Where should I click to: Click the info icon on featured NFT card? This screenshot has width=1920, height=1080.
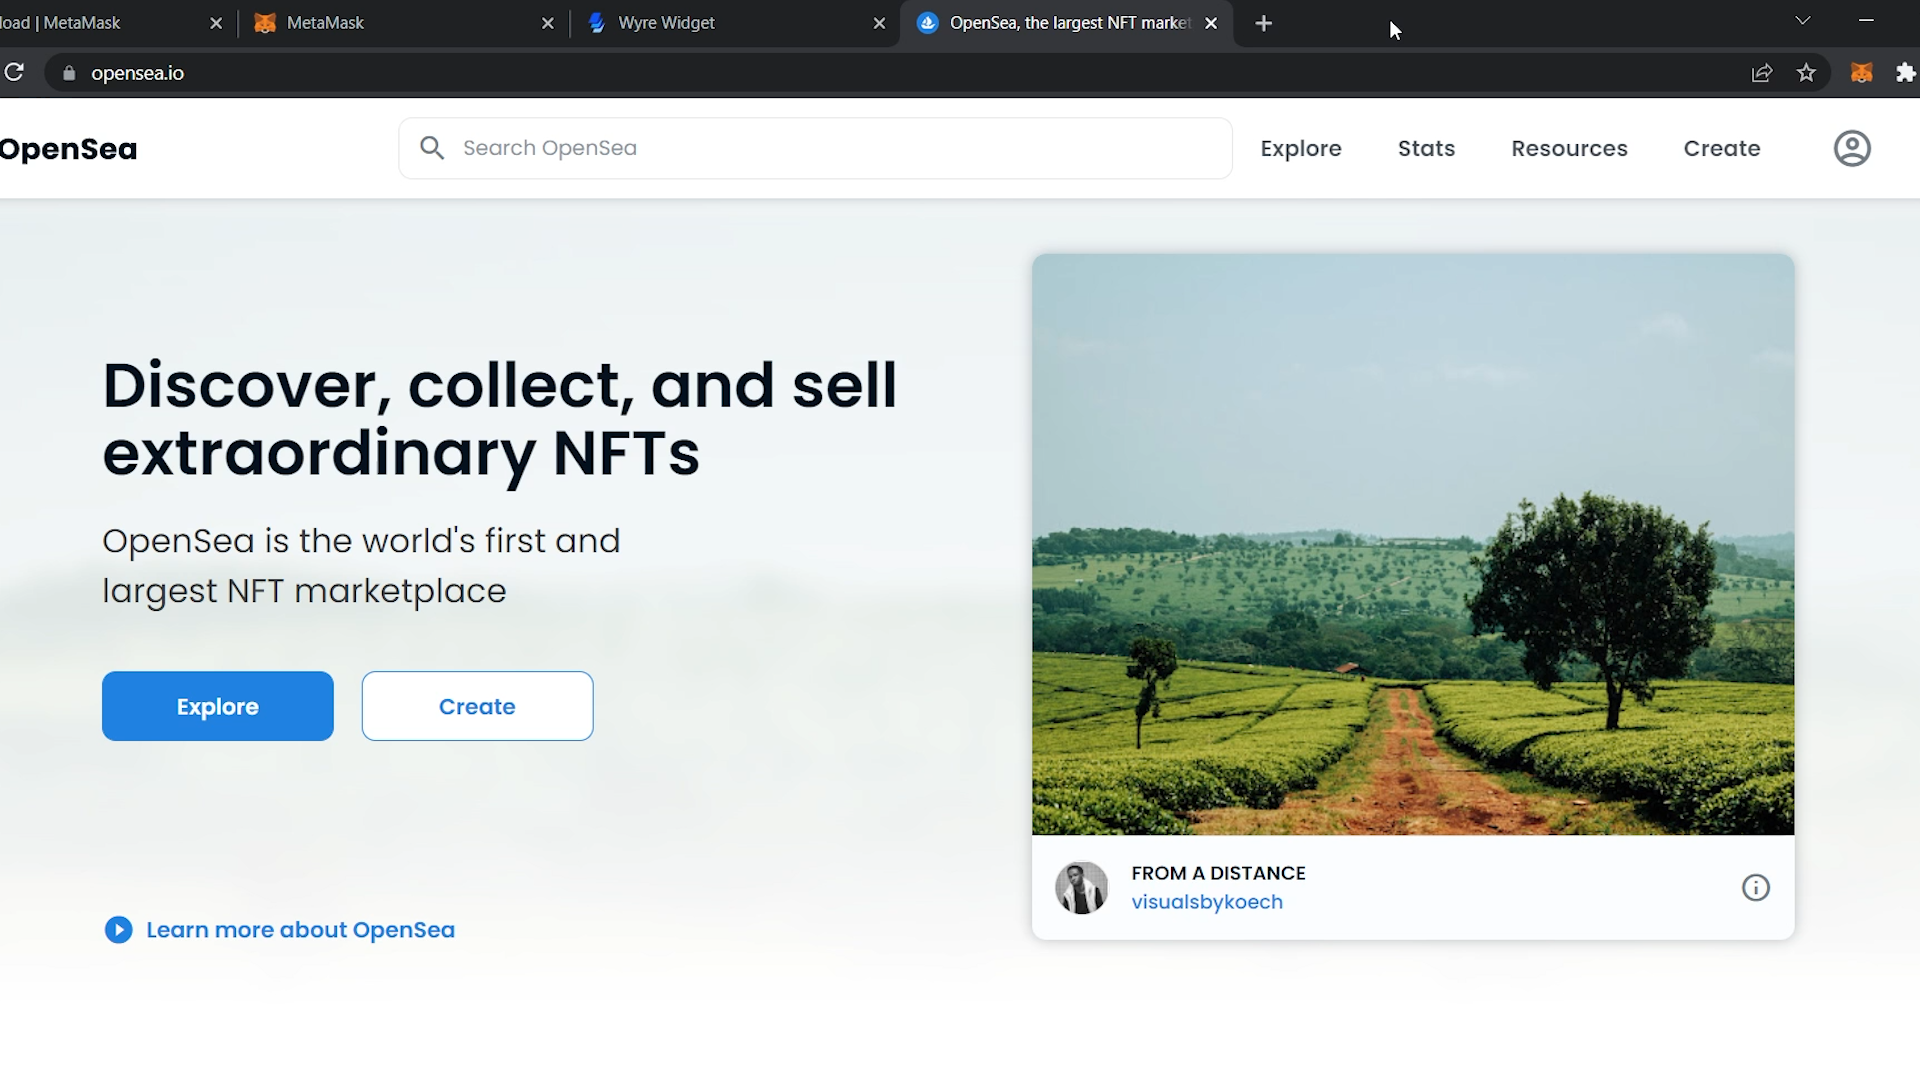1756,887
